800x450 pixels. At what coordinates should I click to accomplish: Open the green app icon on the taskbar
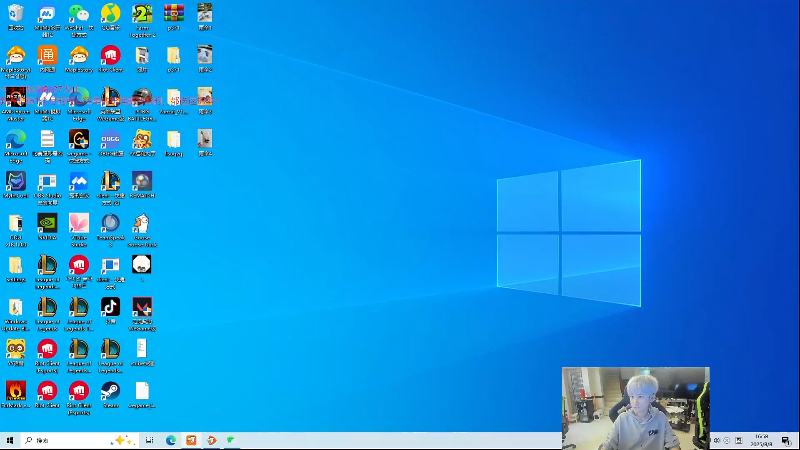tap(231, 440)
